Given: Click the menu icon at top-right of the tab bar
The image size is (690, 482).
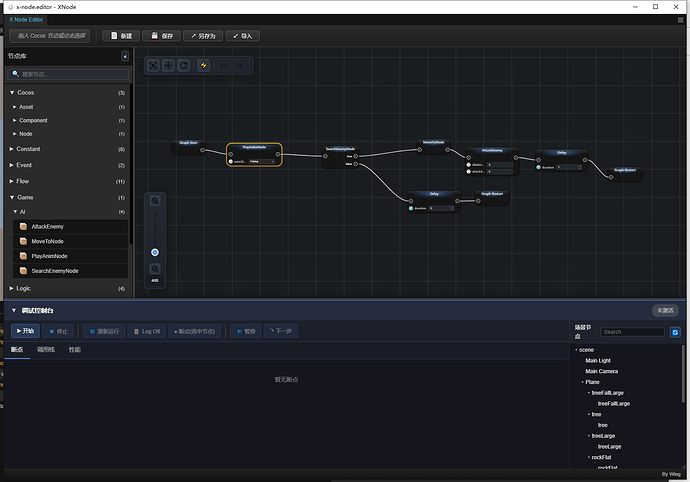Looking at the screenshot, I should point(680,20).
